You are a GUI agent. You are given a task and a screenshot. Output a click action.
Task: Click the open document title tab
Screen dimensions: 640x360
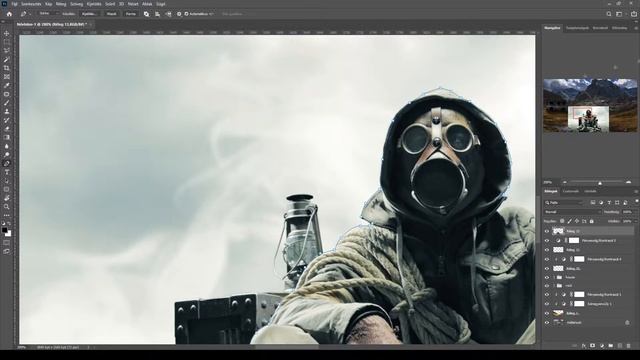click(x=52, y=24)
